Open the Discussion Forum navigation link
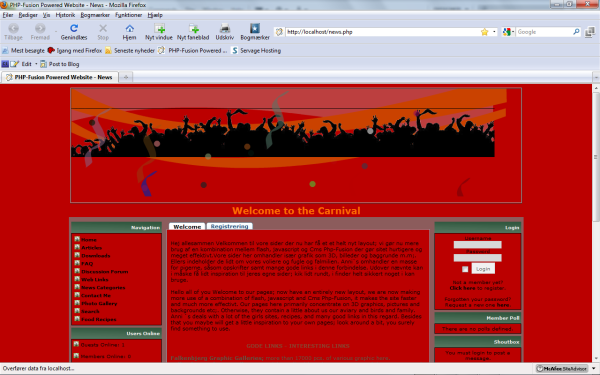The width and height of the screenshot is (600, 375). pos(104,272)
